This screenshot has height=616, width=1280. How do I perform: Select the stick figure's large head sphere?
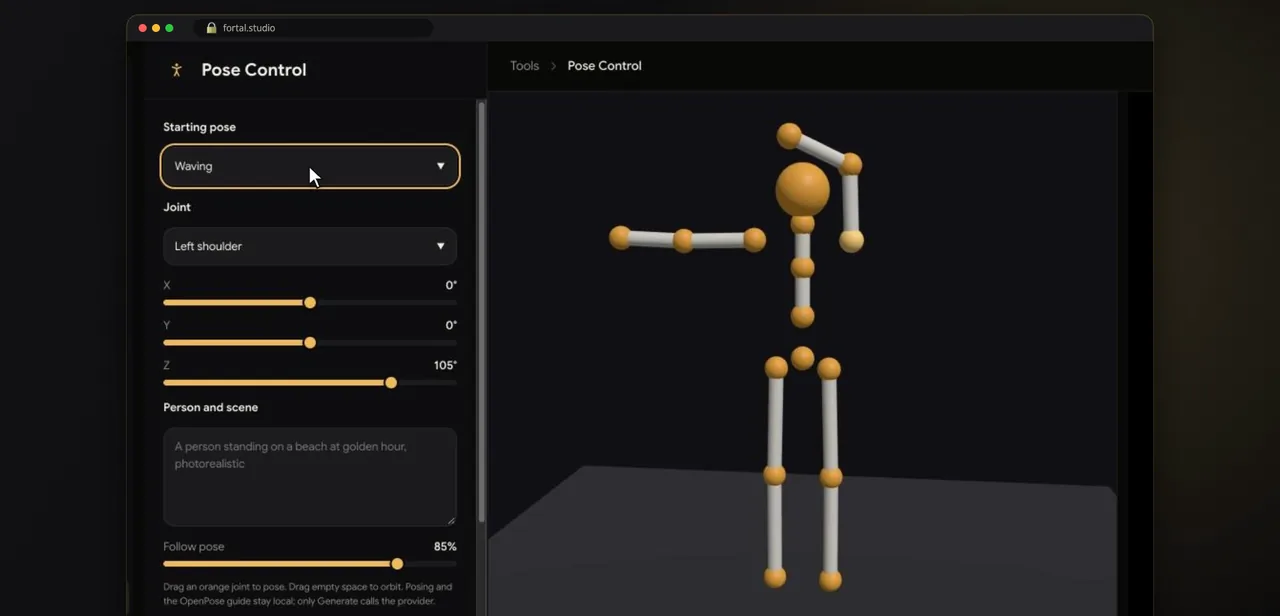803,189
